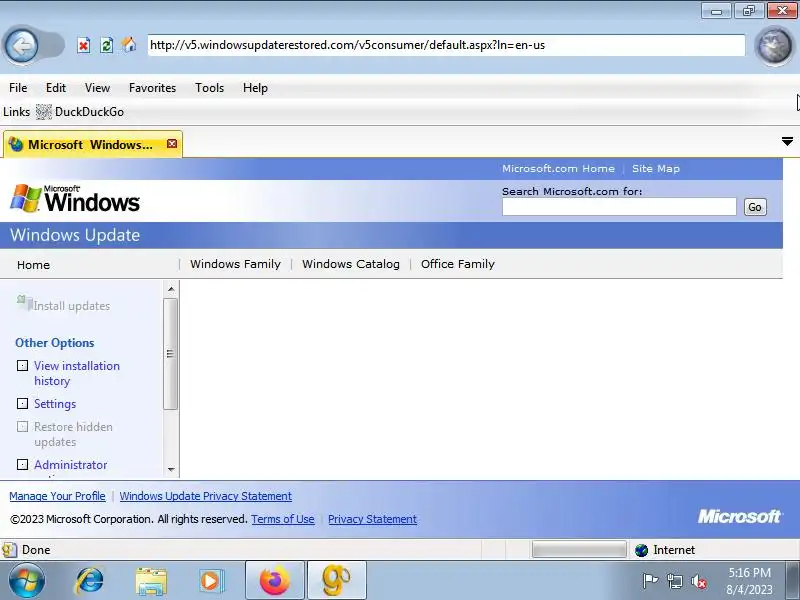Open the Administrator options link
The image size is (800, 600).
(70, 465)
